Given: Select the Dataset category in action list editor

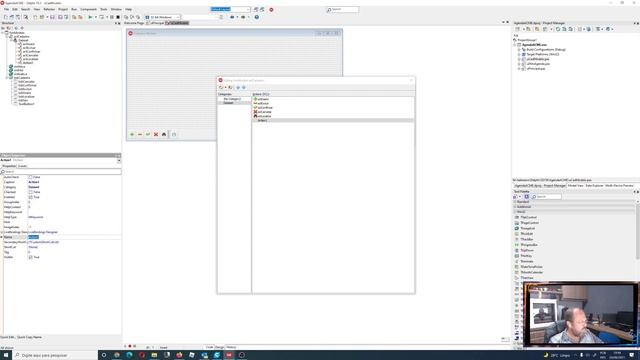Looking at the screenshot, I should 234,103.
